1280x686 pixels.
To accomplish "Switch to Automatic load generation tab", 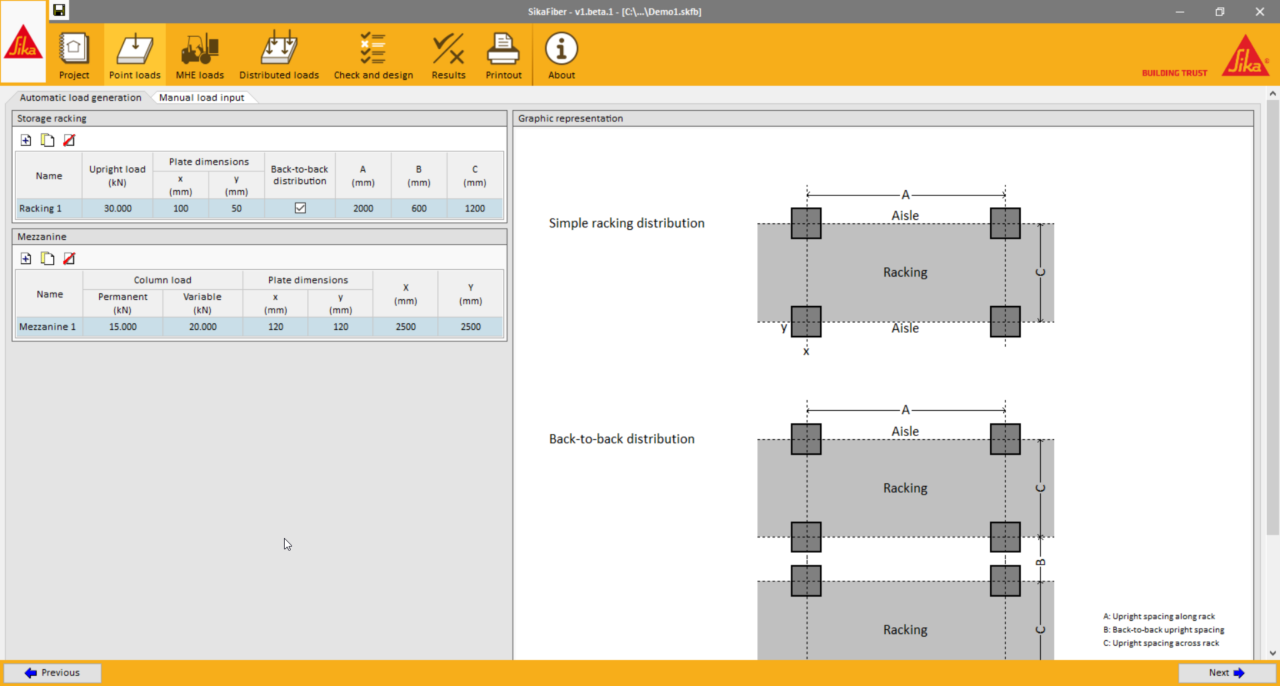I will 80,98.
